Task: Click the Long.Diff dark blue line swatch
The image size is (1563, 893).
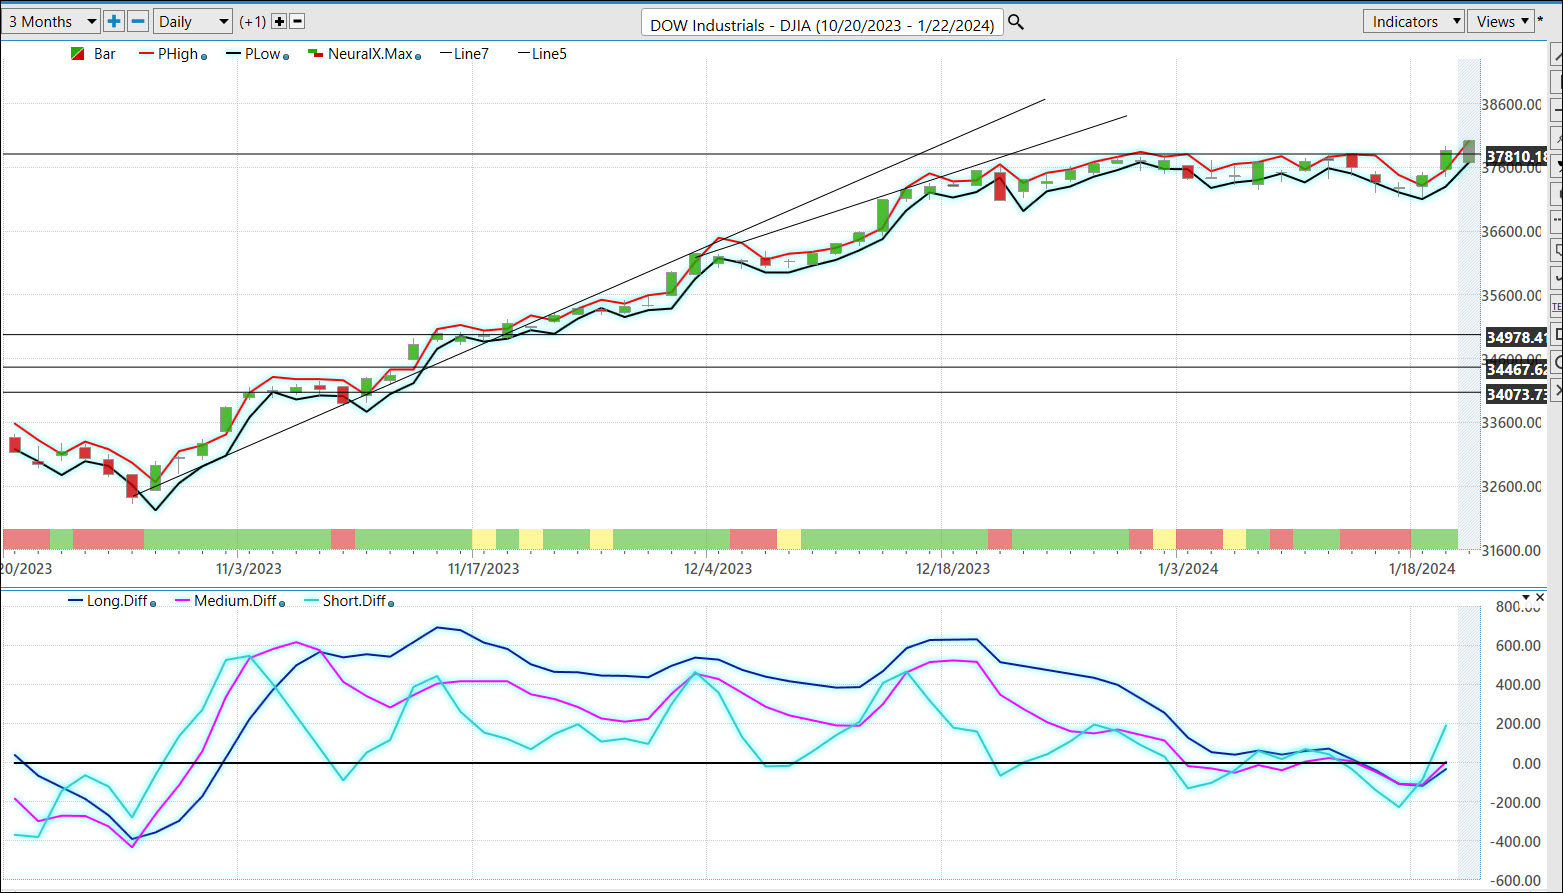Action: tap(76, 601)
